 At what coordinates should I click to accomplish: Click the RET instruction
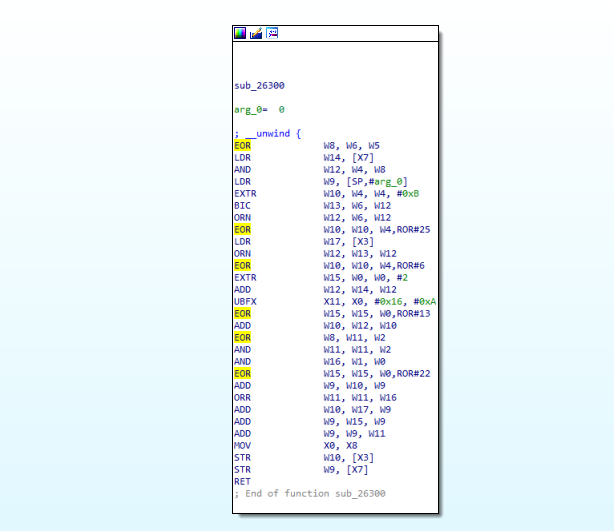242,482
